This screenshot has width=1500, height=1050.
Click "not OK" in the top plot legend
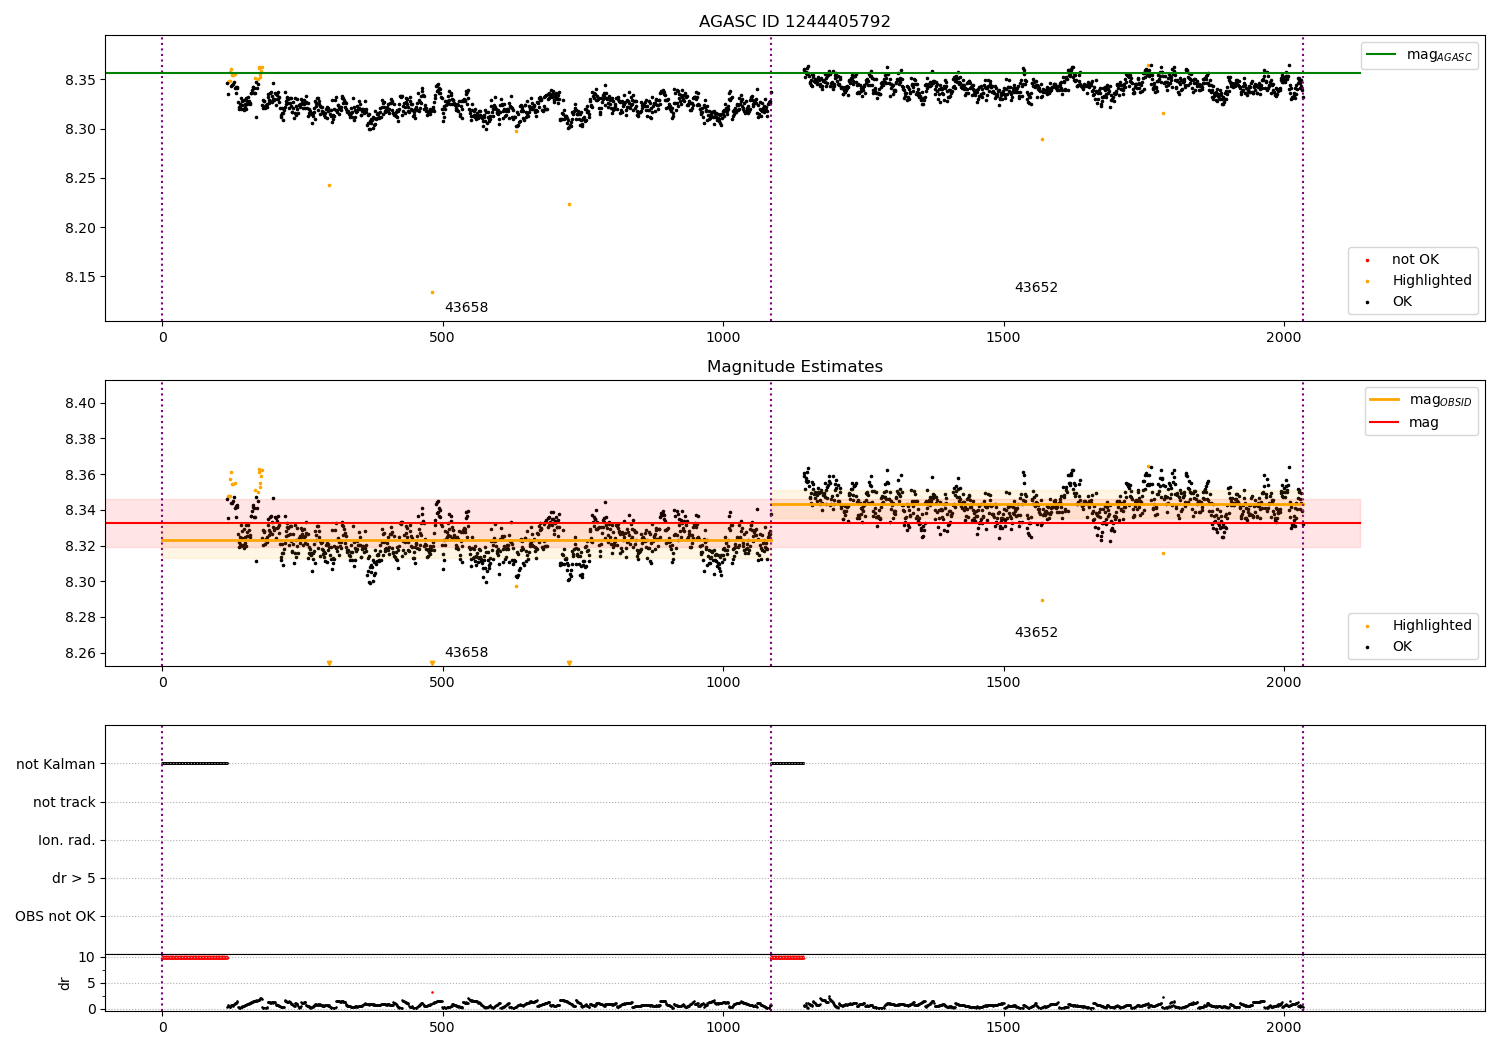(1415, 259)
